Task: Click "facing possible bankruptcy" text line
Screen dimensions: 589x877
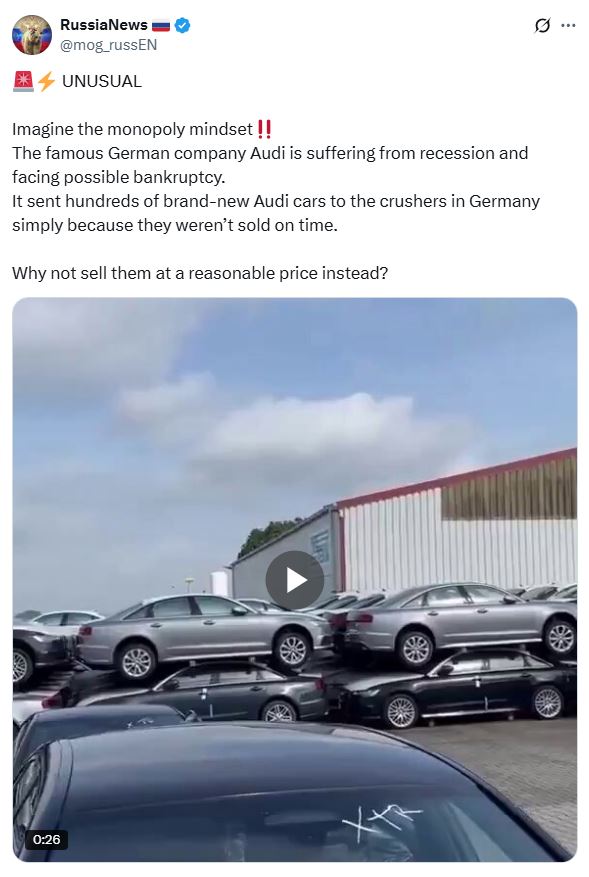Action: [119, 177]
